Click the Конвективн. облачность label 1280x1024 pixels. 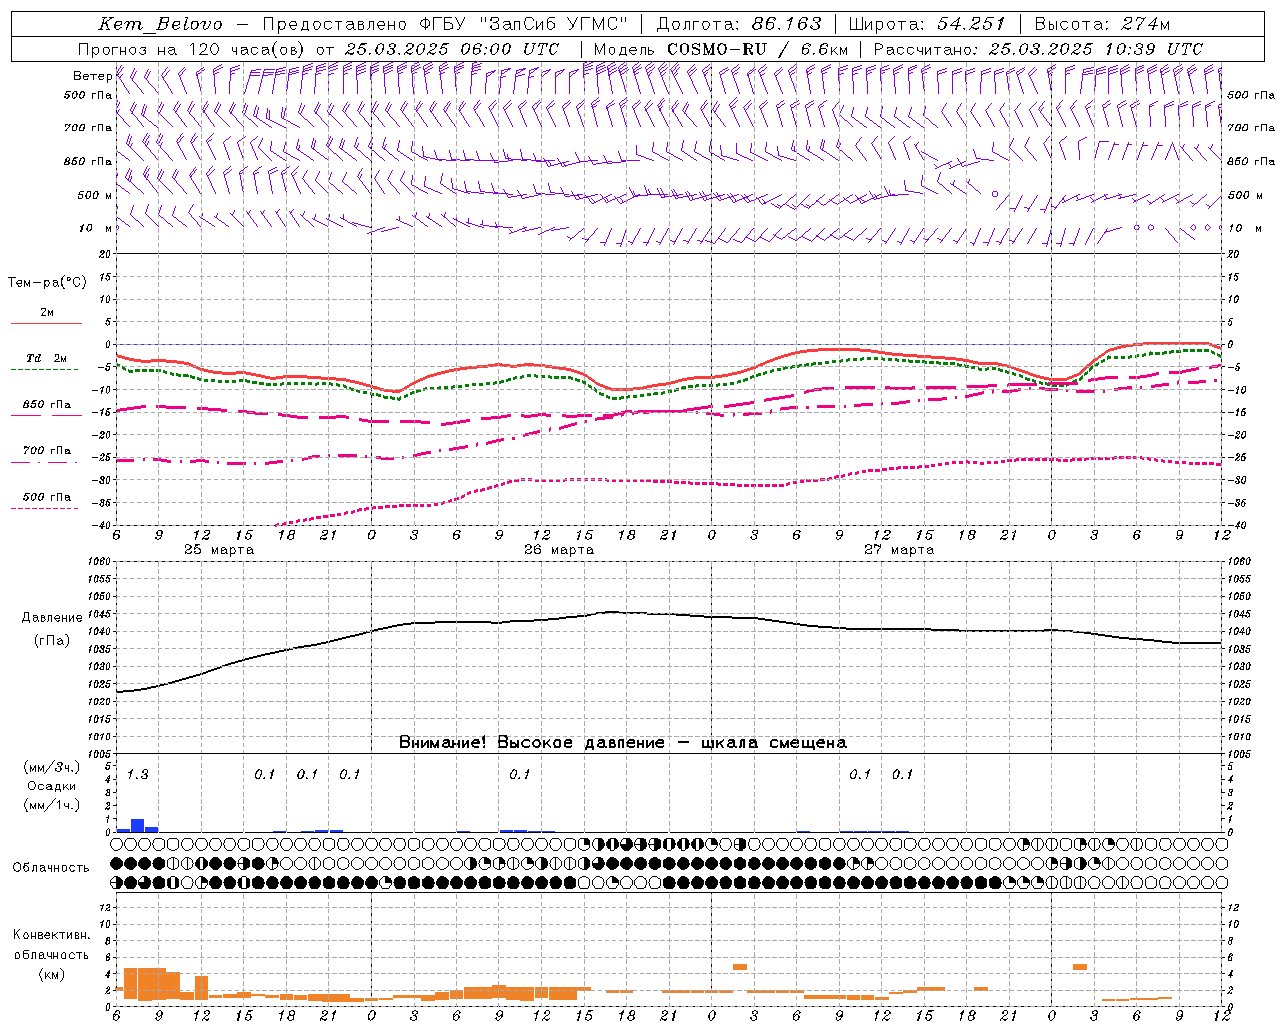pos(51,945)
